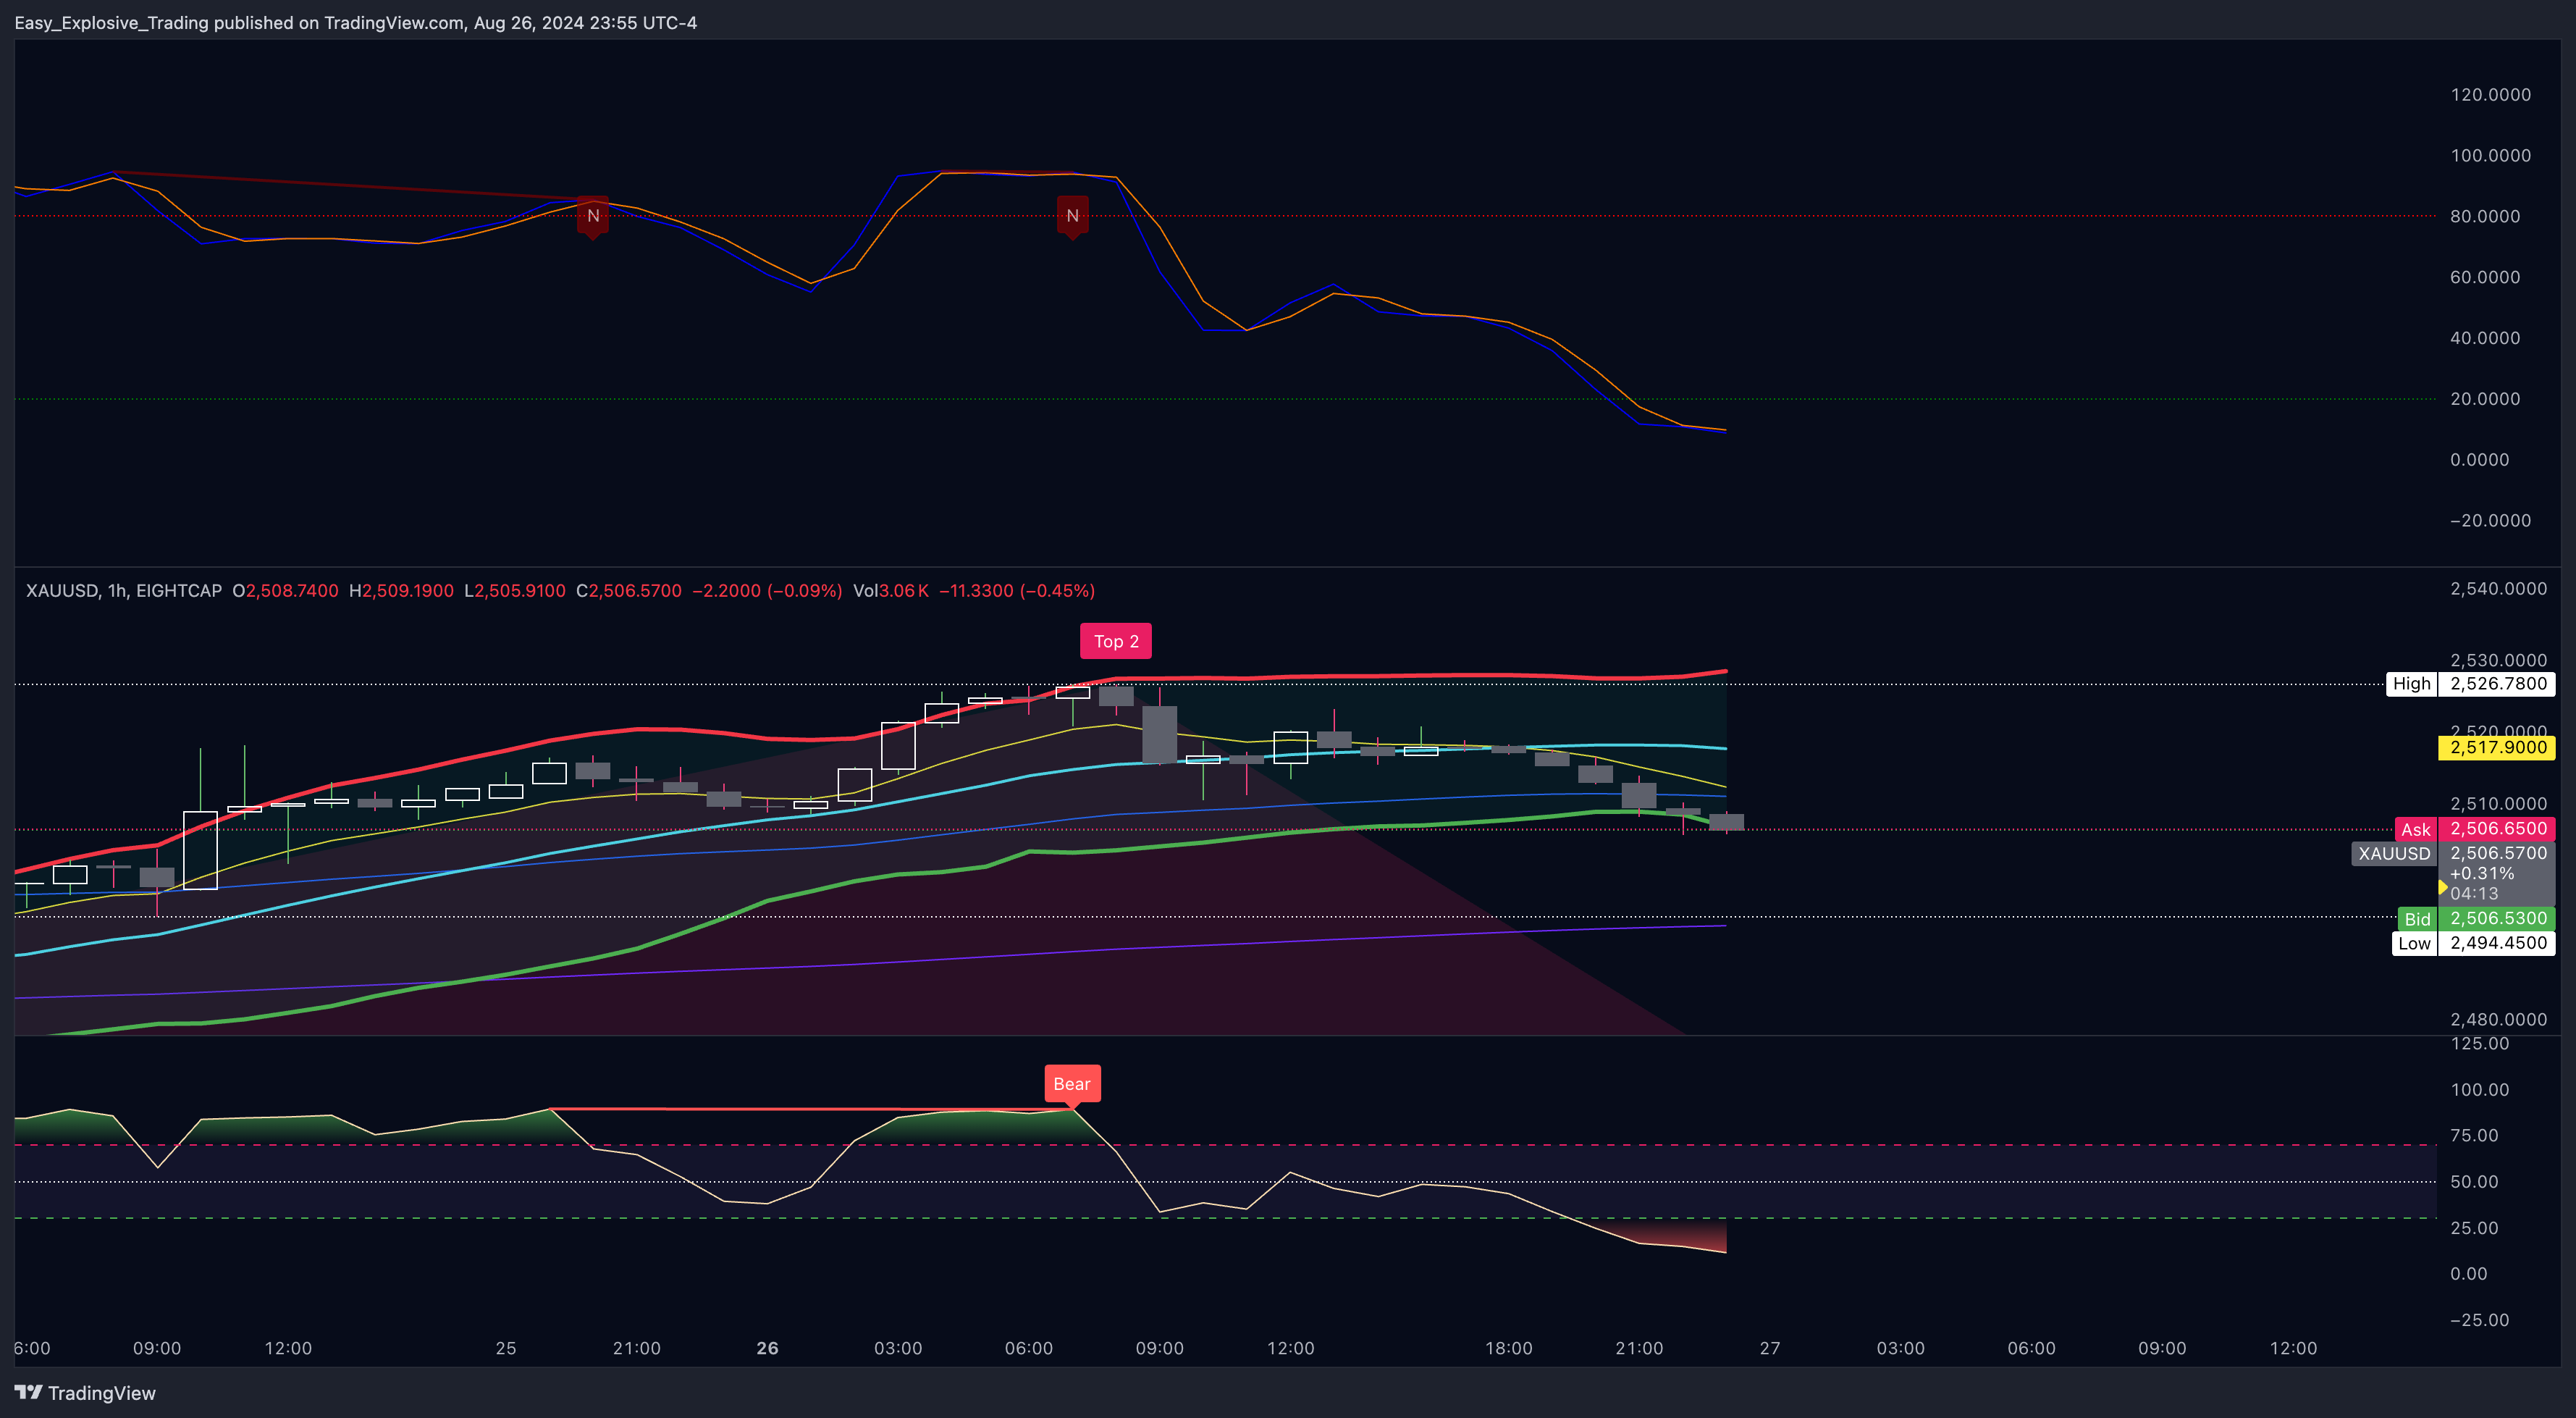The width and height of the screenshot is (2576, 1418).
Task: Click the '25' date label on time axis
Action: [506, 1348]
